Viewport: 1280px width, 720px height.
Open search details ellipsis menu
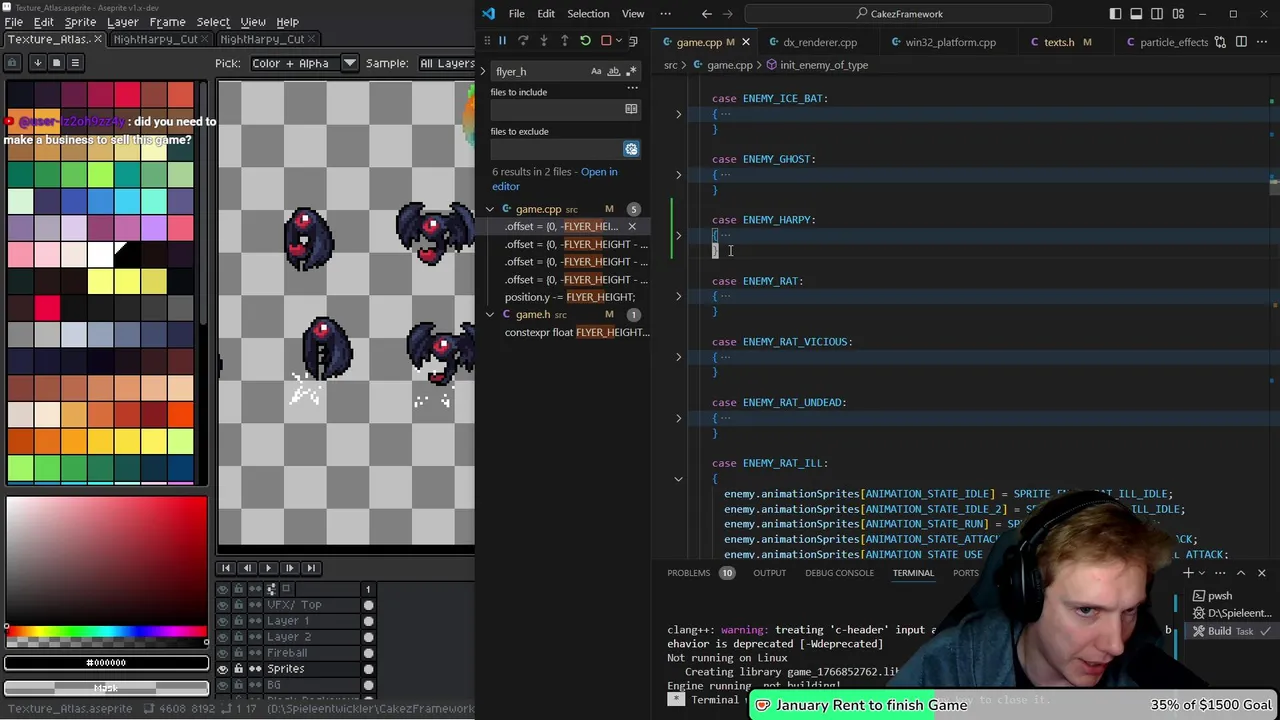pyautogui.click(x=632, y=88)
